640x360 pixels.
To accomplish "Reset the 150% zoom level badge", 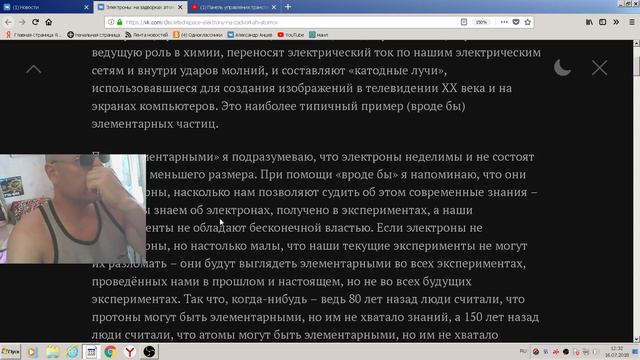I will pos(481,22).
